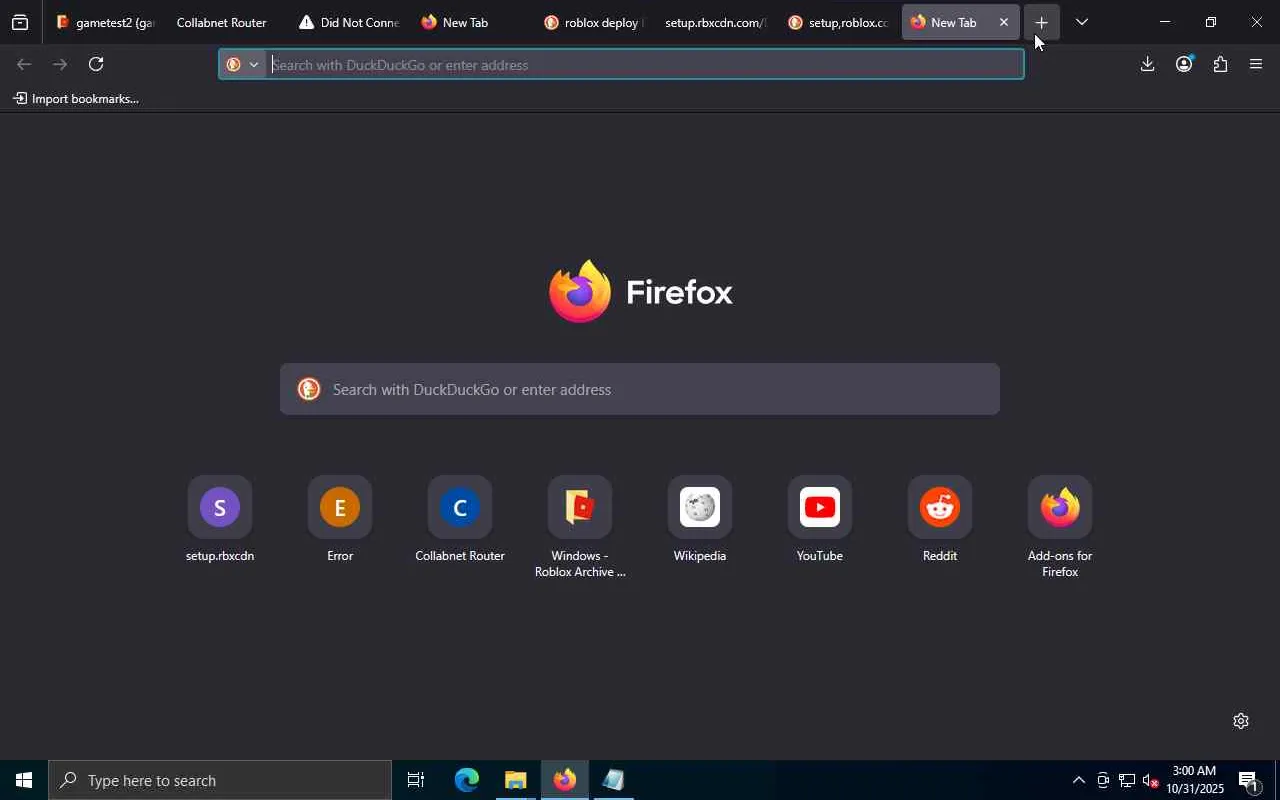The height and width of the screenshot is (800, 1280).
Task: Show hidden system tray icons
Action: 1078,780
